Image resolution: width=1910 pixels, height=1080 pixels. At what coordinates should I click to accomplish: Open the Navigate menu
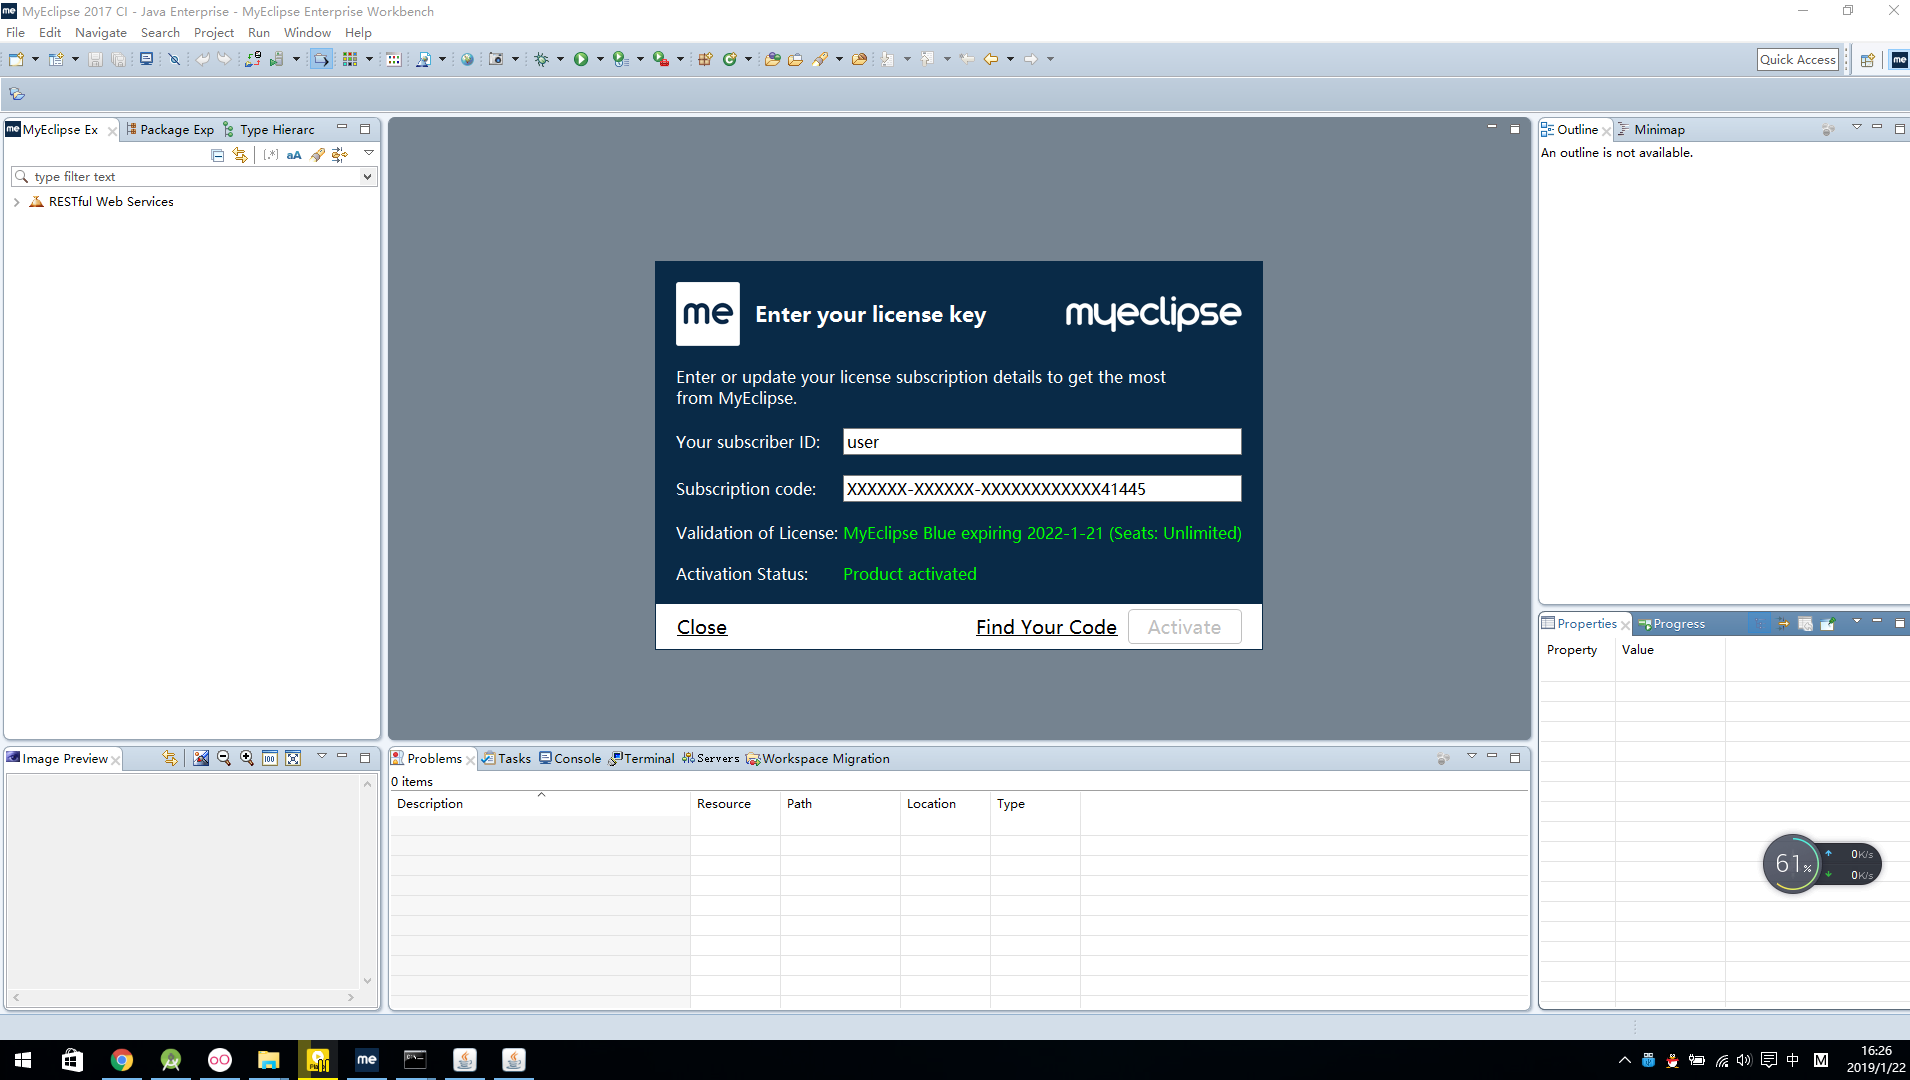(100, 32)
